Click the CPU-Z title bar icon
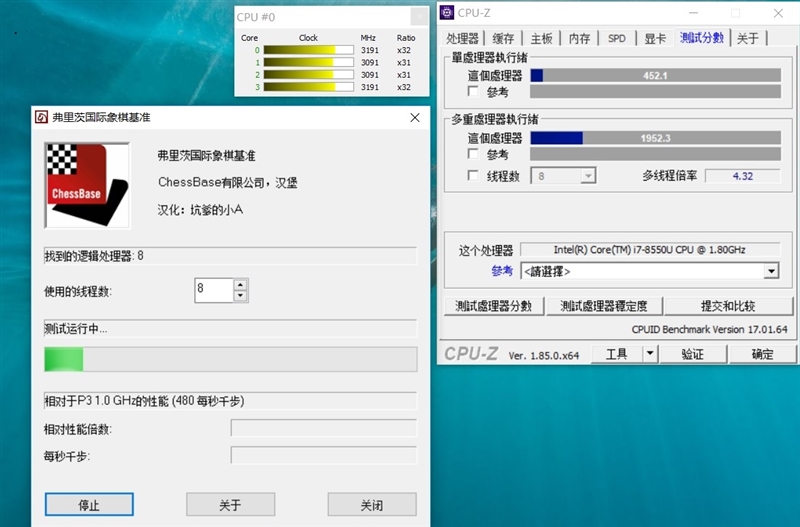The image size is (800, 527). tap(447, 13)
